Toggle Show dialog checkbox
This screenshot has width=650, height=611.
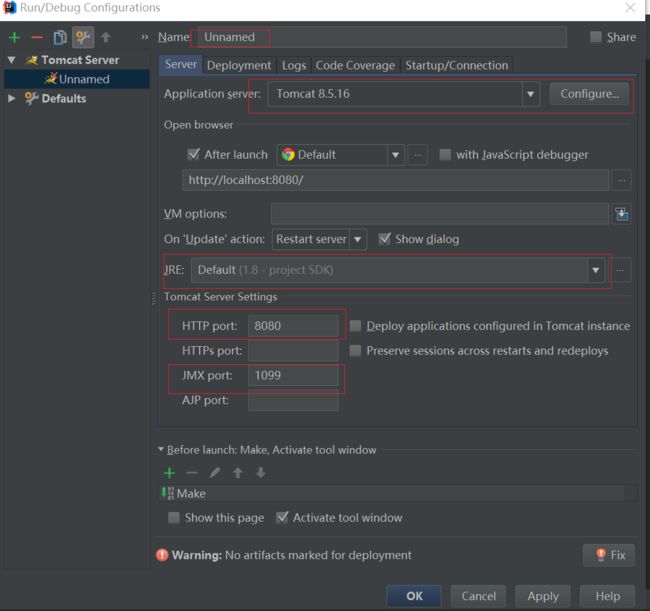click(x=385, y=239)
